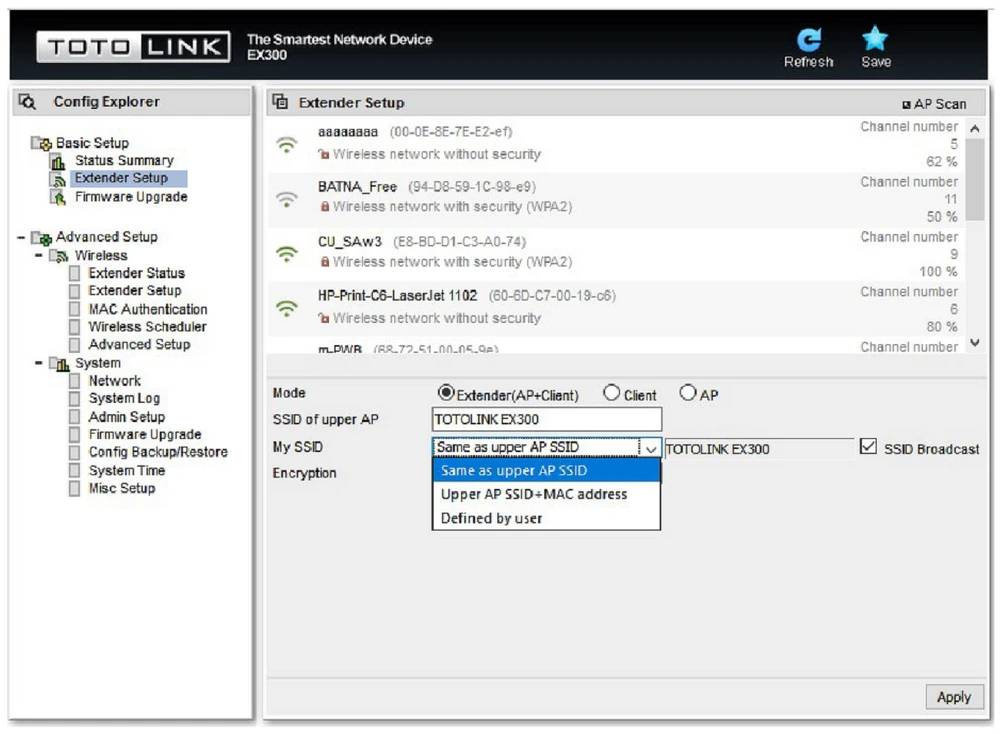
Task: Click the Save star icon
Action: pos(875,40)
